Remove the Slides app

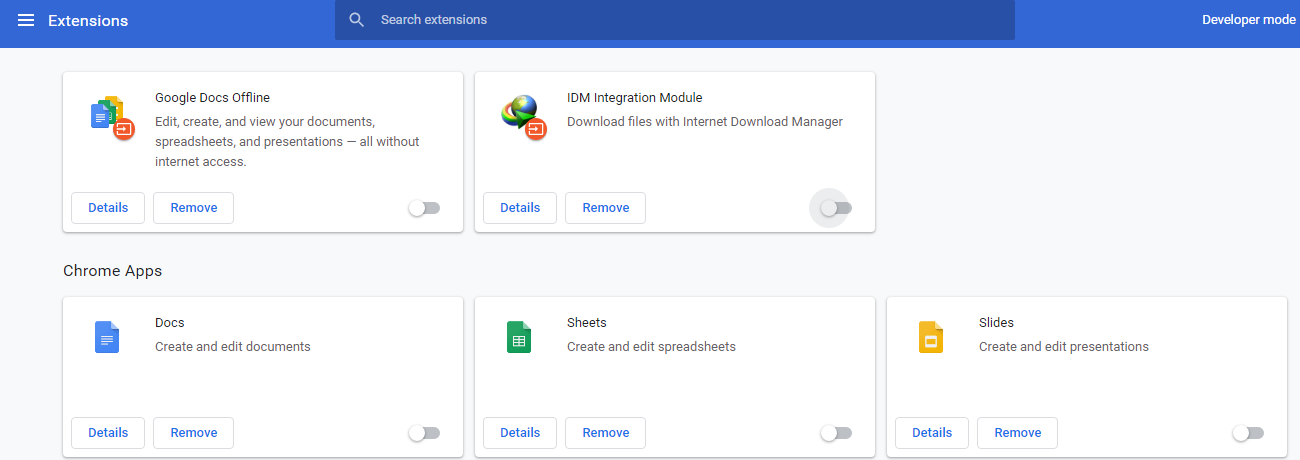tap(1018, 433)
